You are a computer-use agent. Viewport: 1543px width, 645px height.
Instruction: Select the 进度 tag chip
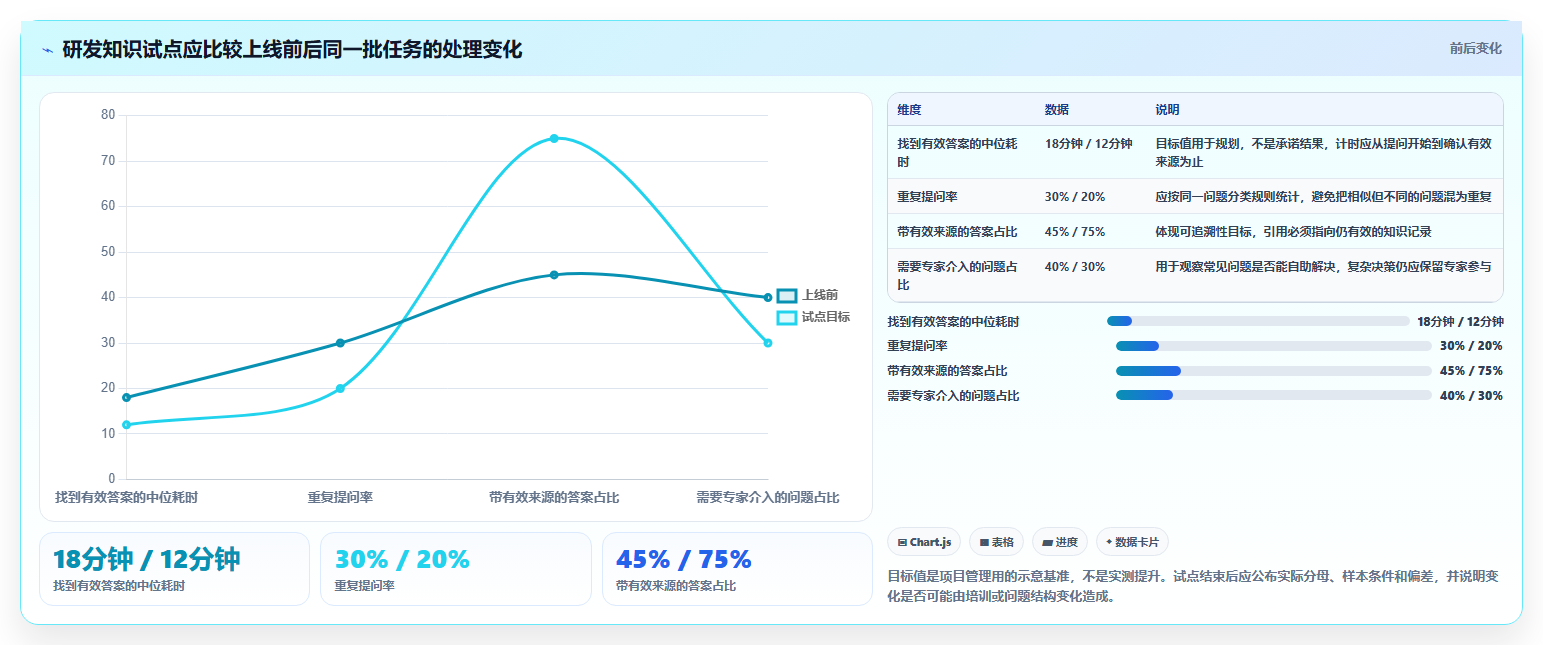[1060, 542]
